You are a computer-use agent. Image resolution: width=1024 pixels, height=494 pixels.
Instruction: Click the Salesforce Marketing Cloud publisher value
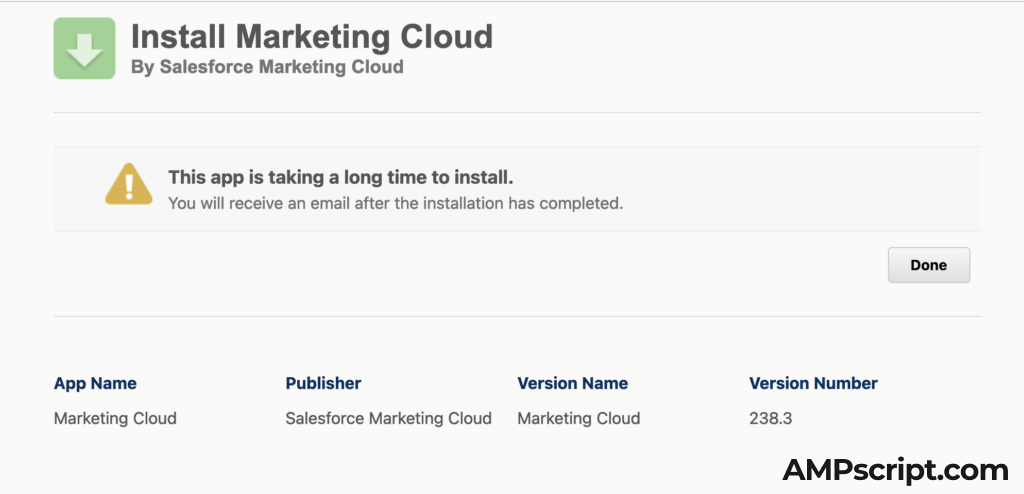click(389, 418)
